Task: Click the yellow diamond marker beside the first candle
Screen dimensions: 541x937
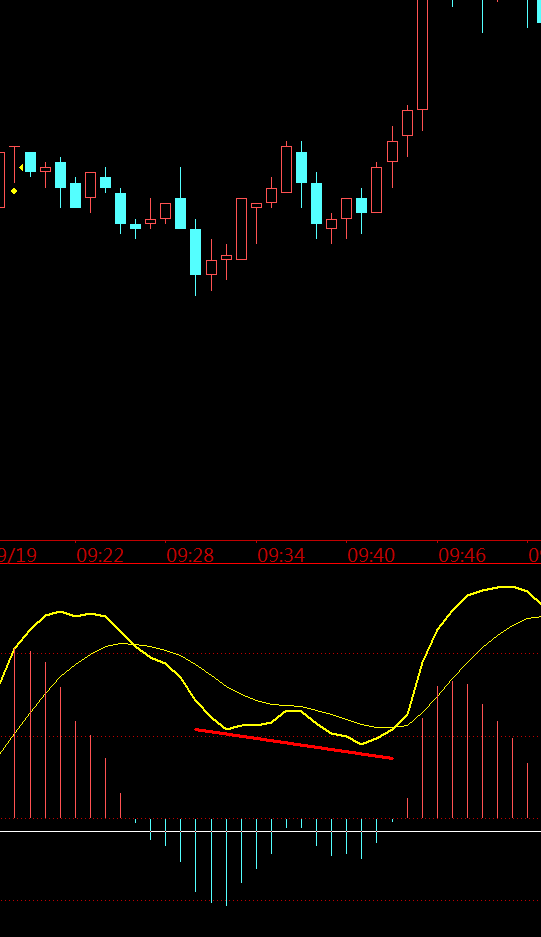Action: coord(14,191)
